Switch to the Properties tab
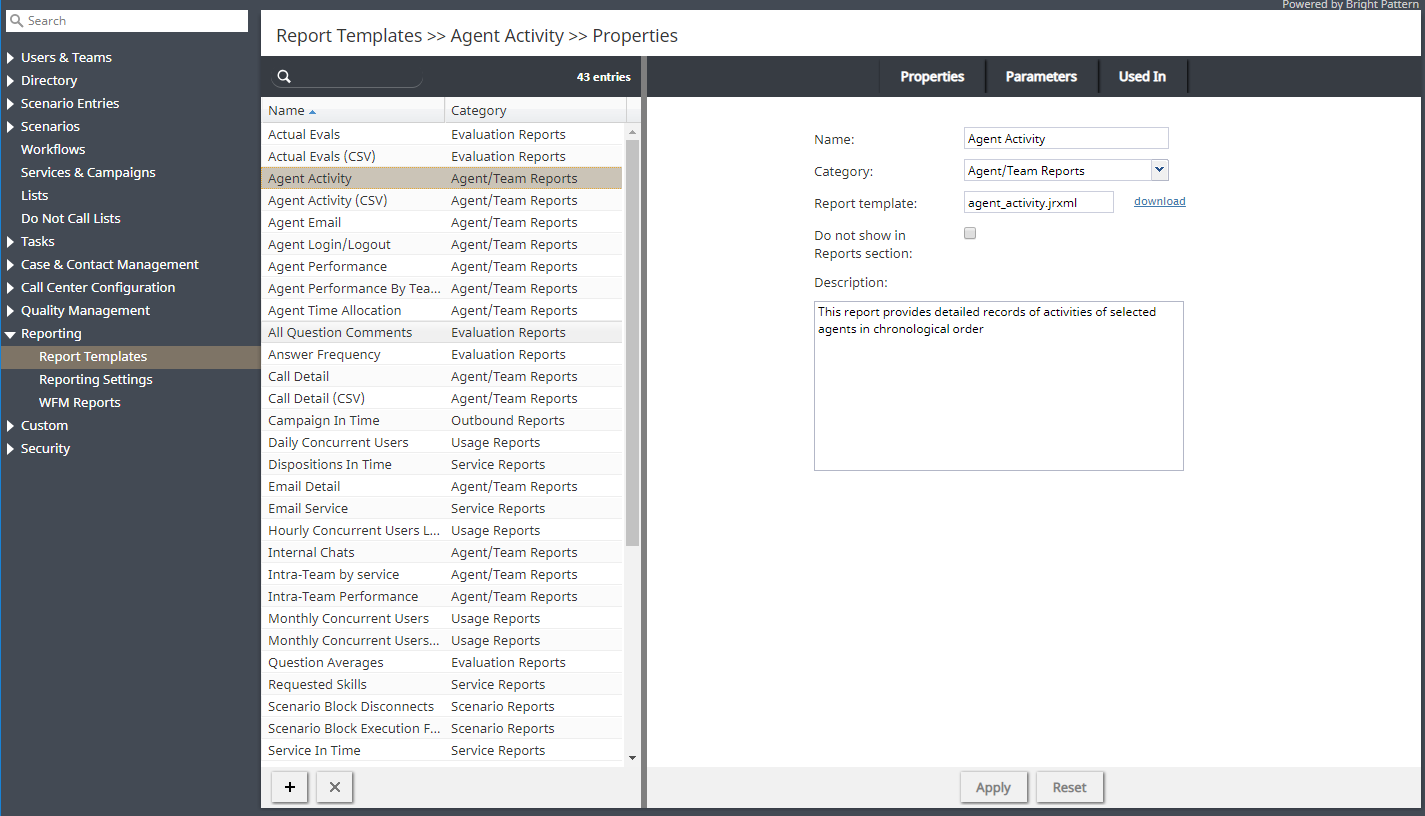The height and width of the screenshot is (816, 1425). pyautogui.click(x=932, y=77)
